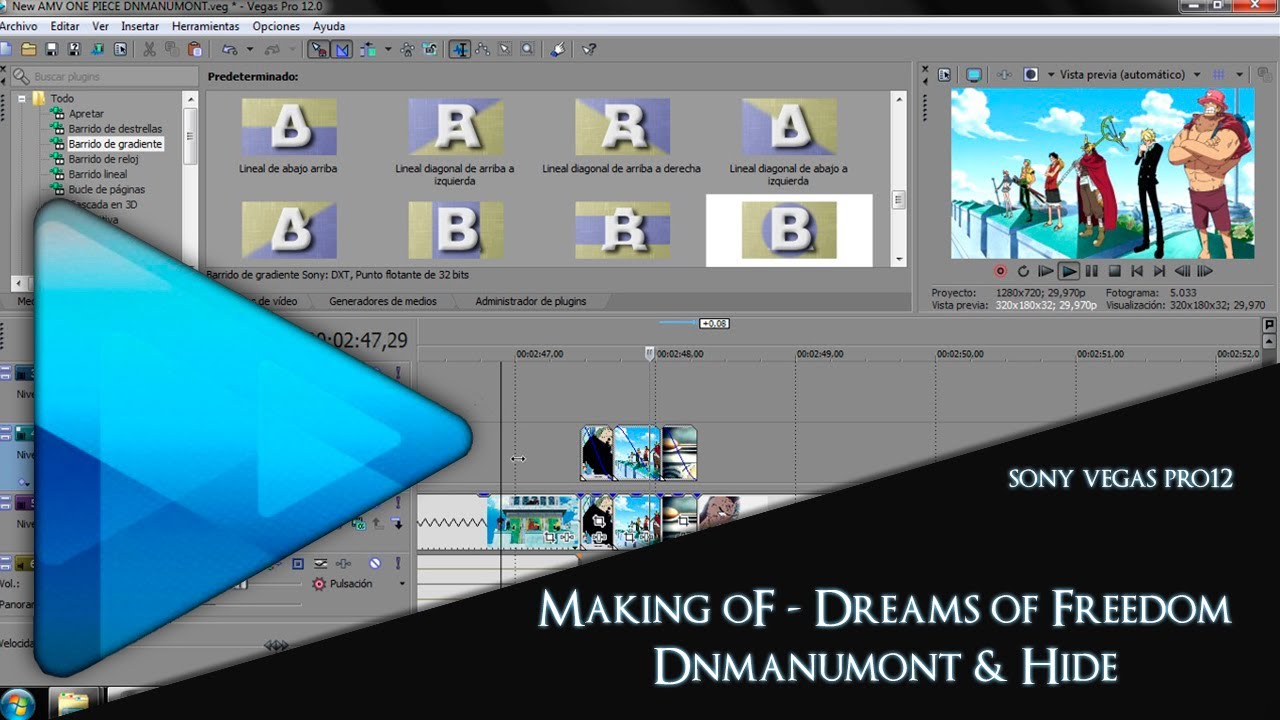This screenshot has width=1280, height=720.
Task: Click the Buscar plugins search field
Action: (x=105, y=76)
